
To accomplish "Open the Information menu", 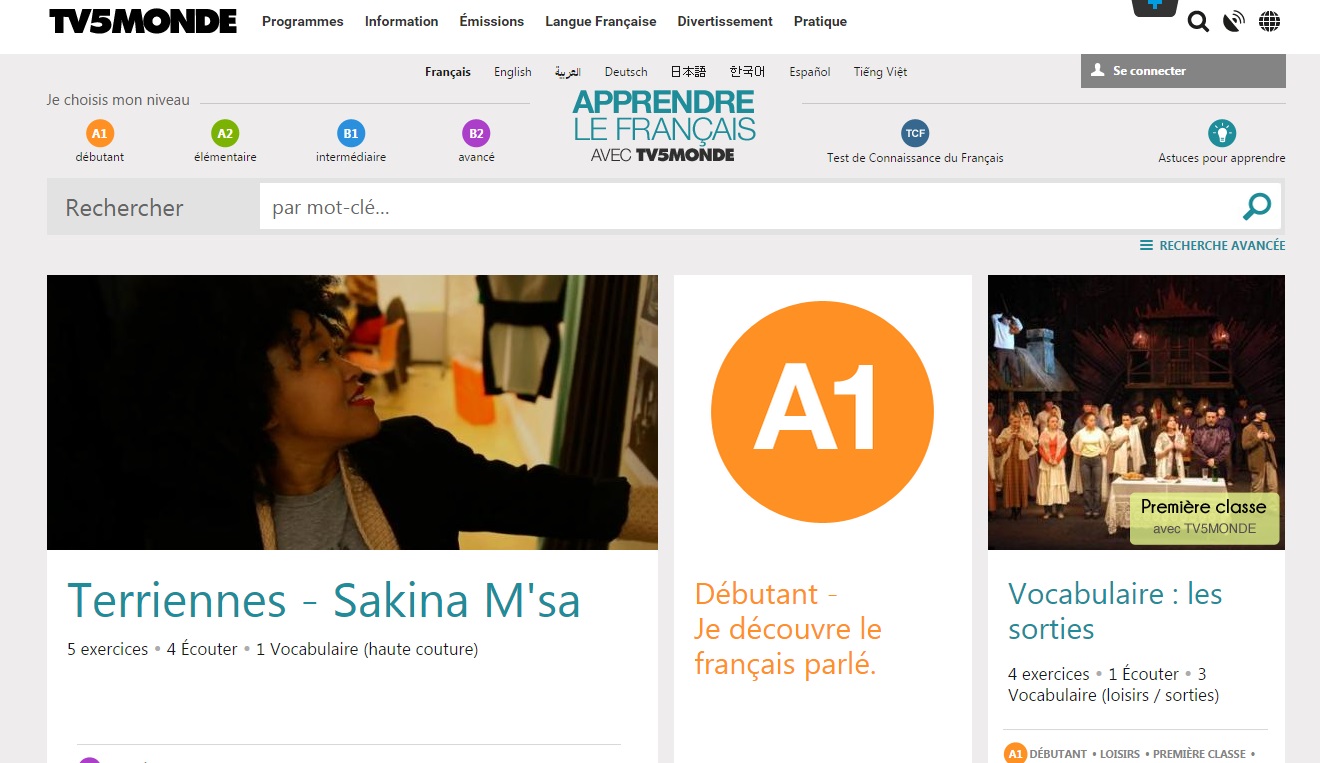I will (401, 21).
